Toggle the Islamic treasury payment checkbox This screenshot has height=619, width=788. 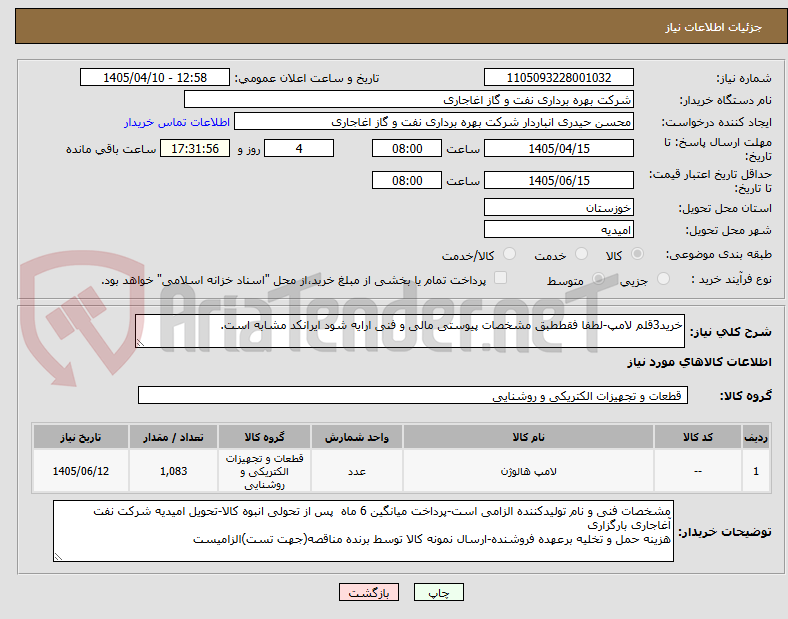click(x=501, y=278)
